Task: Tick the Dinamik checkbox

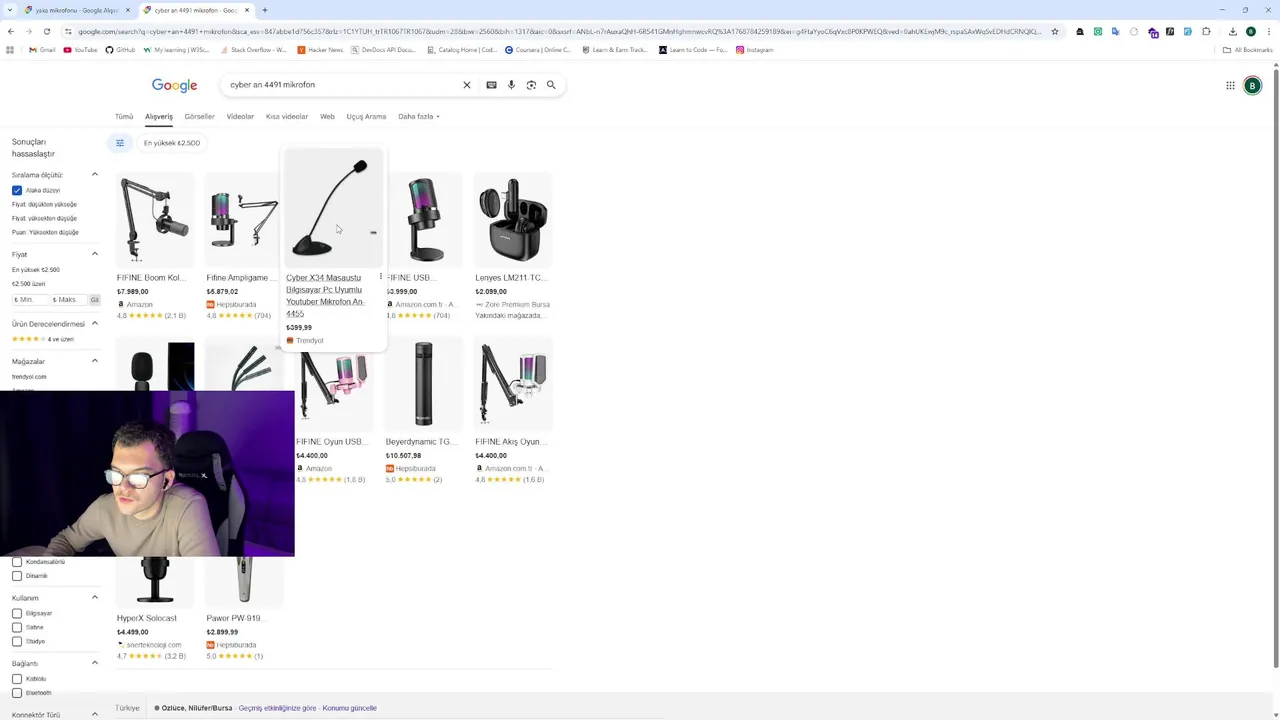Action: tap(17, 576)
